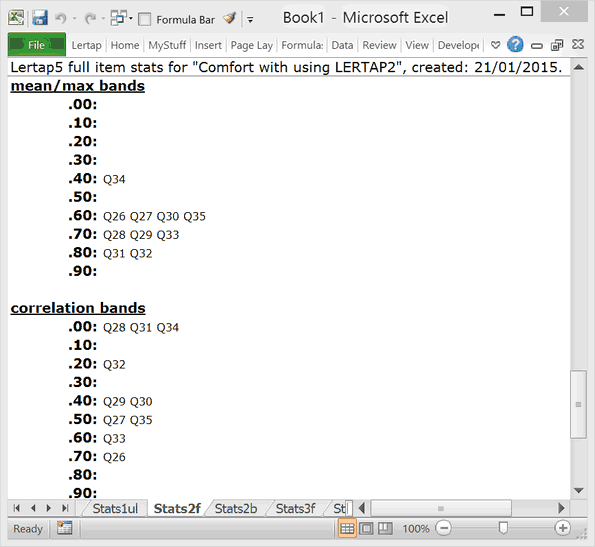Switch to Normal view in status bar

[347, 528]
